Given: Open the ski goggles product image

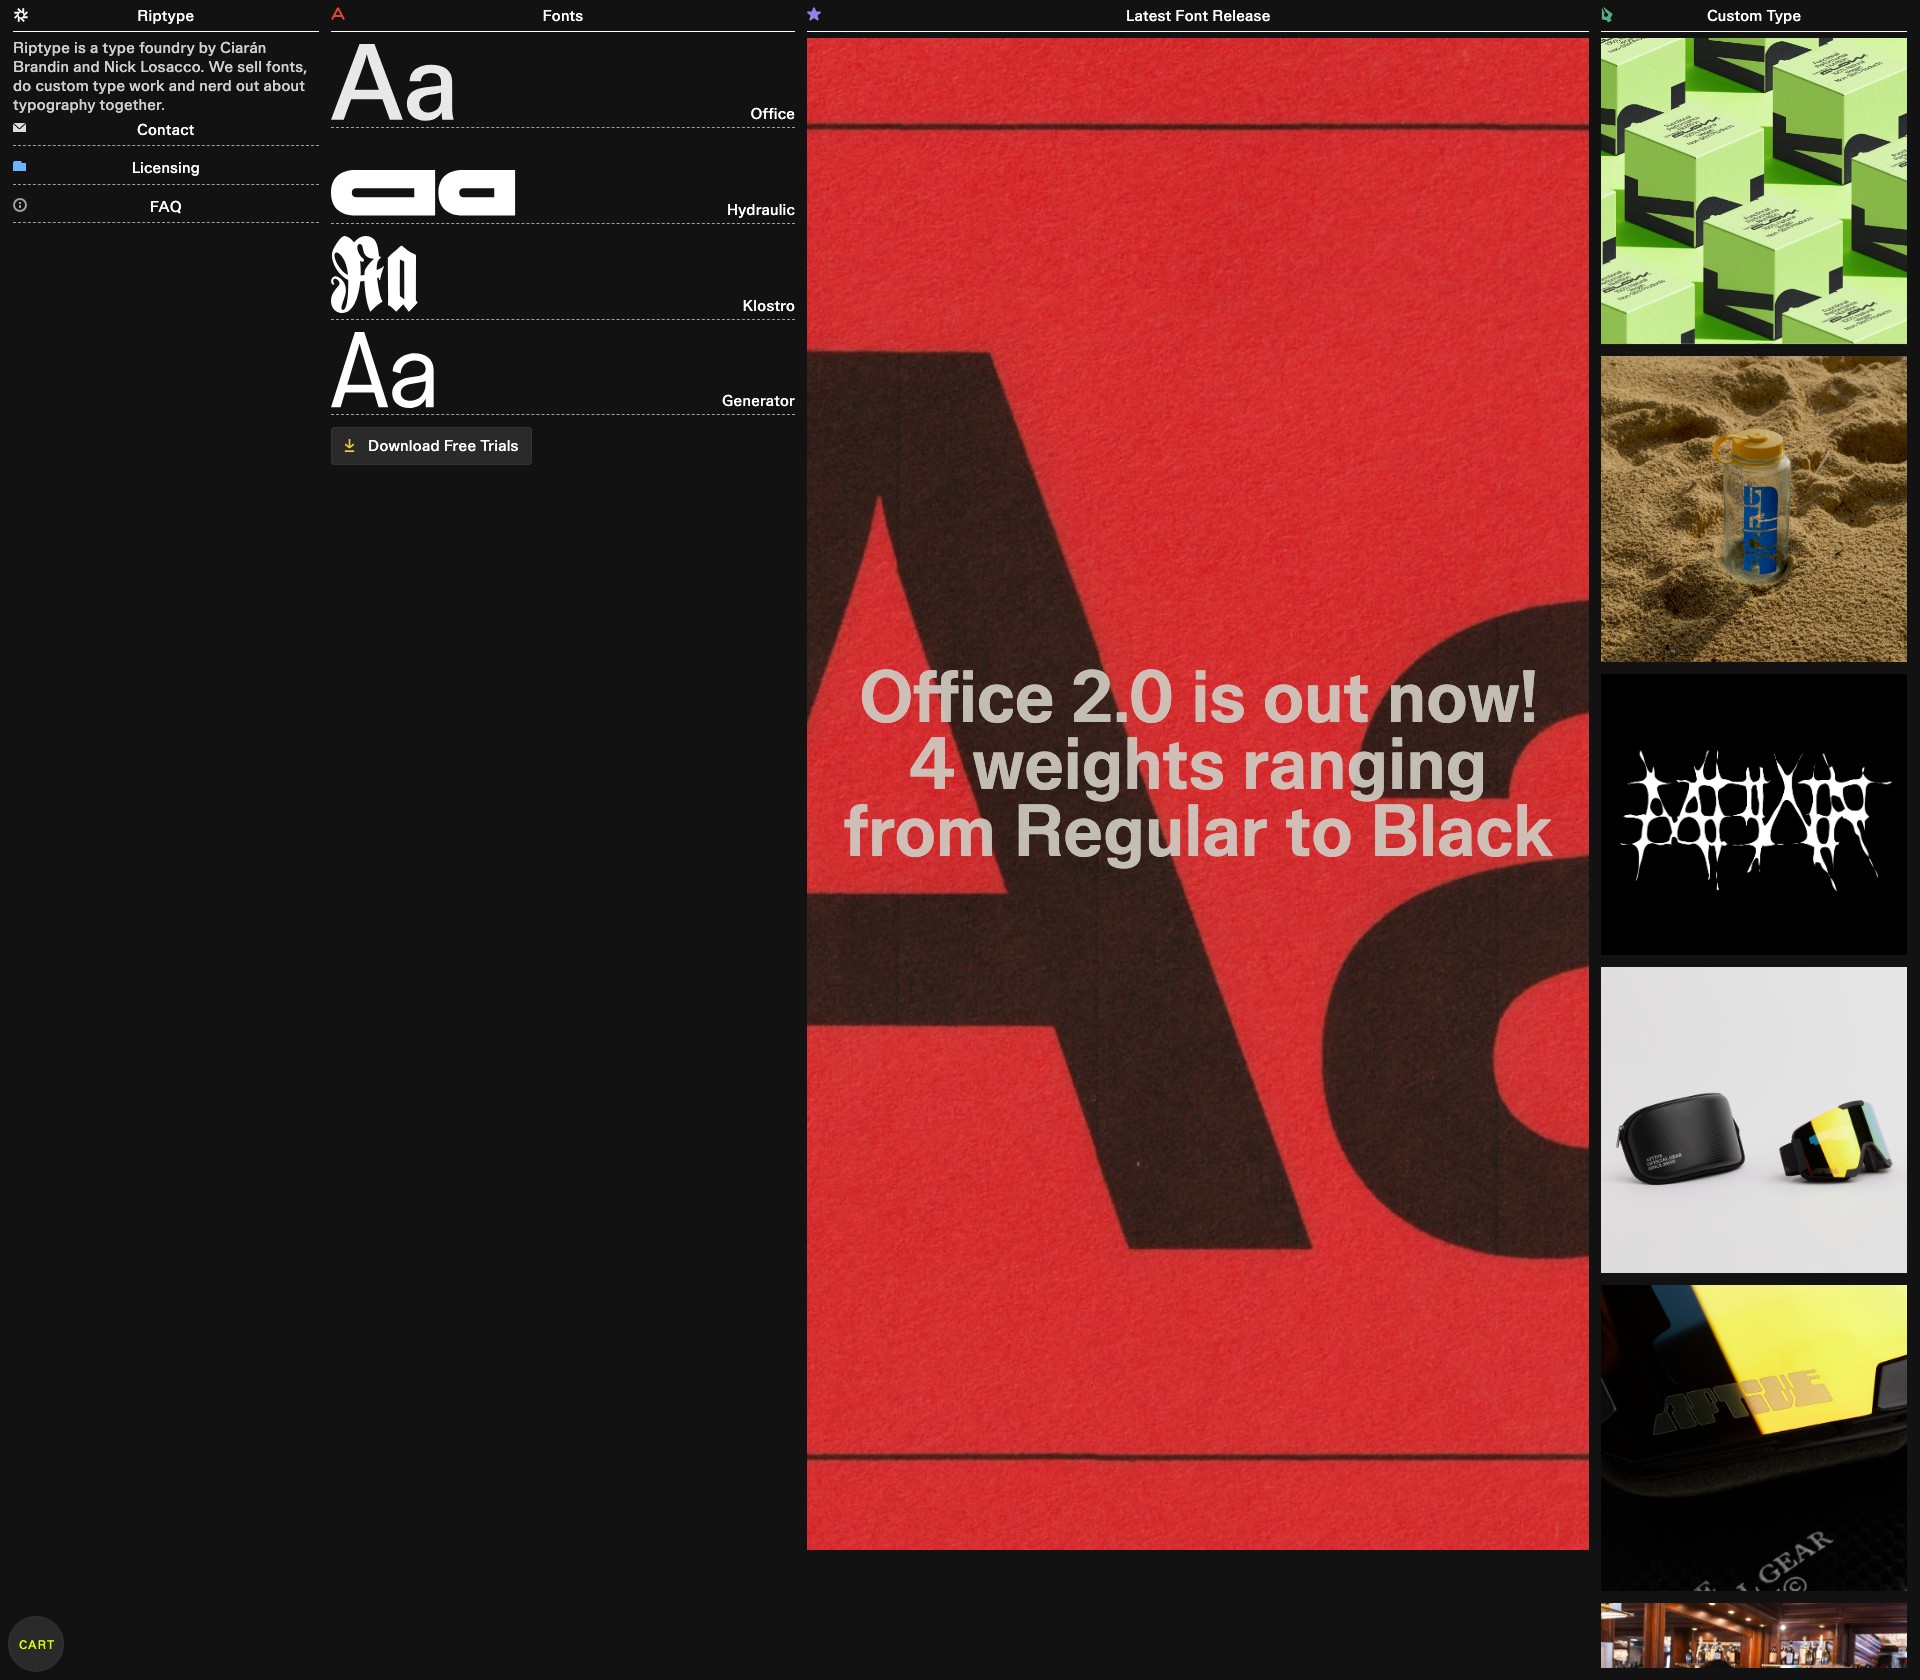Looking at the screenshot, I should click(x=1754, y=1120).
